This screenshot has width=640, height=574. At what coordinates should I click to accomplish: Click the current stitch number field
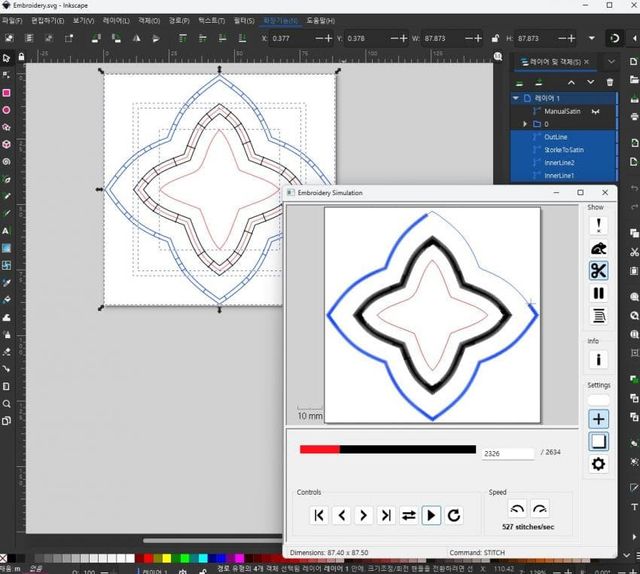click(x=507, y=453)
